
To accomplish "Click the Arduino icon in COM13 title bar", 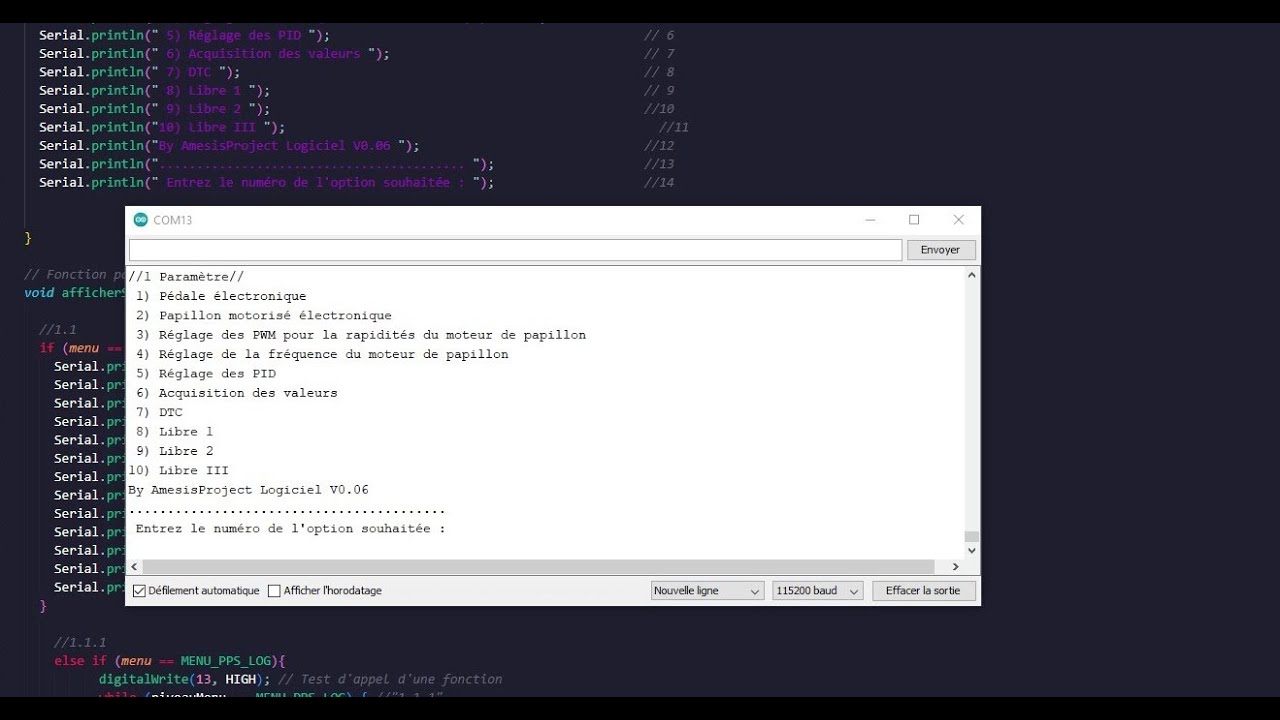I will coord(140,220).
